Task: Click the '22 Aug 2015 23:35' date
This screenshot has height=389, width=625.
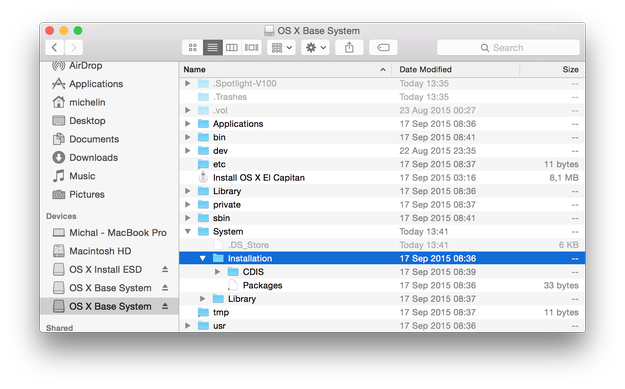Action: [x=438, y=151]
